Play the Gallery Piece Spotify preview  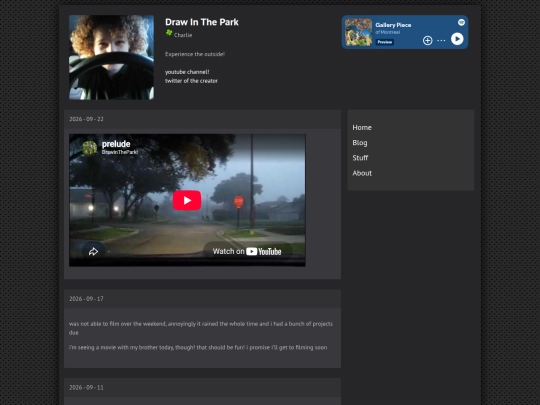coord(457,39)
